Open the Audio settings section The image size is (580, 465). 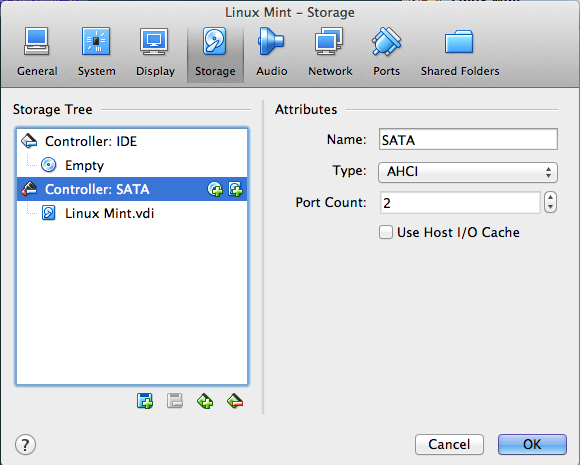(272, 52)
